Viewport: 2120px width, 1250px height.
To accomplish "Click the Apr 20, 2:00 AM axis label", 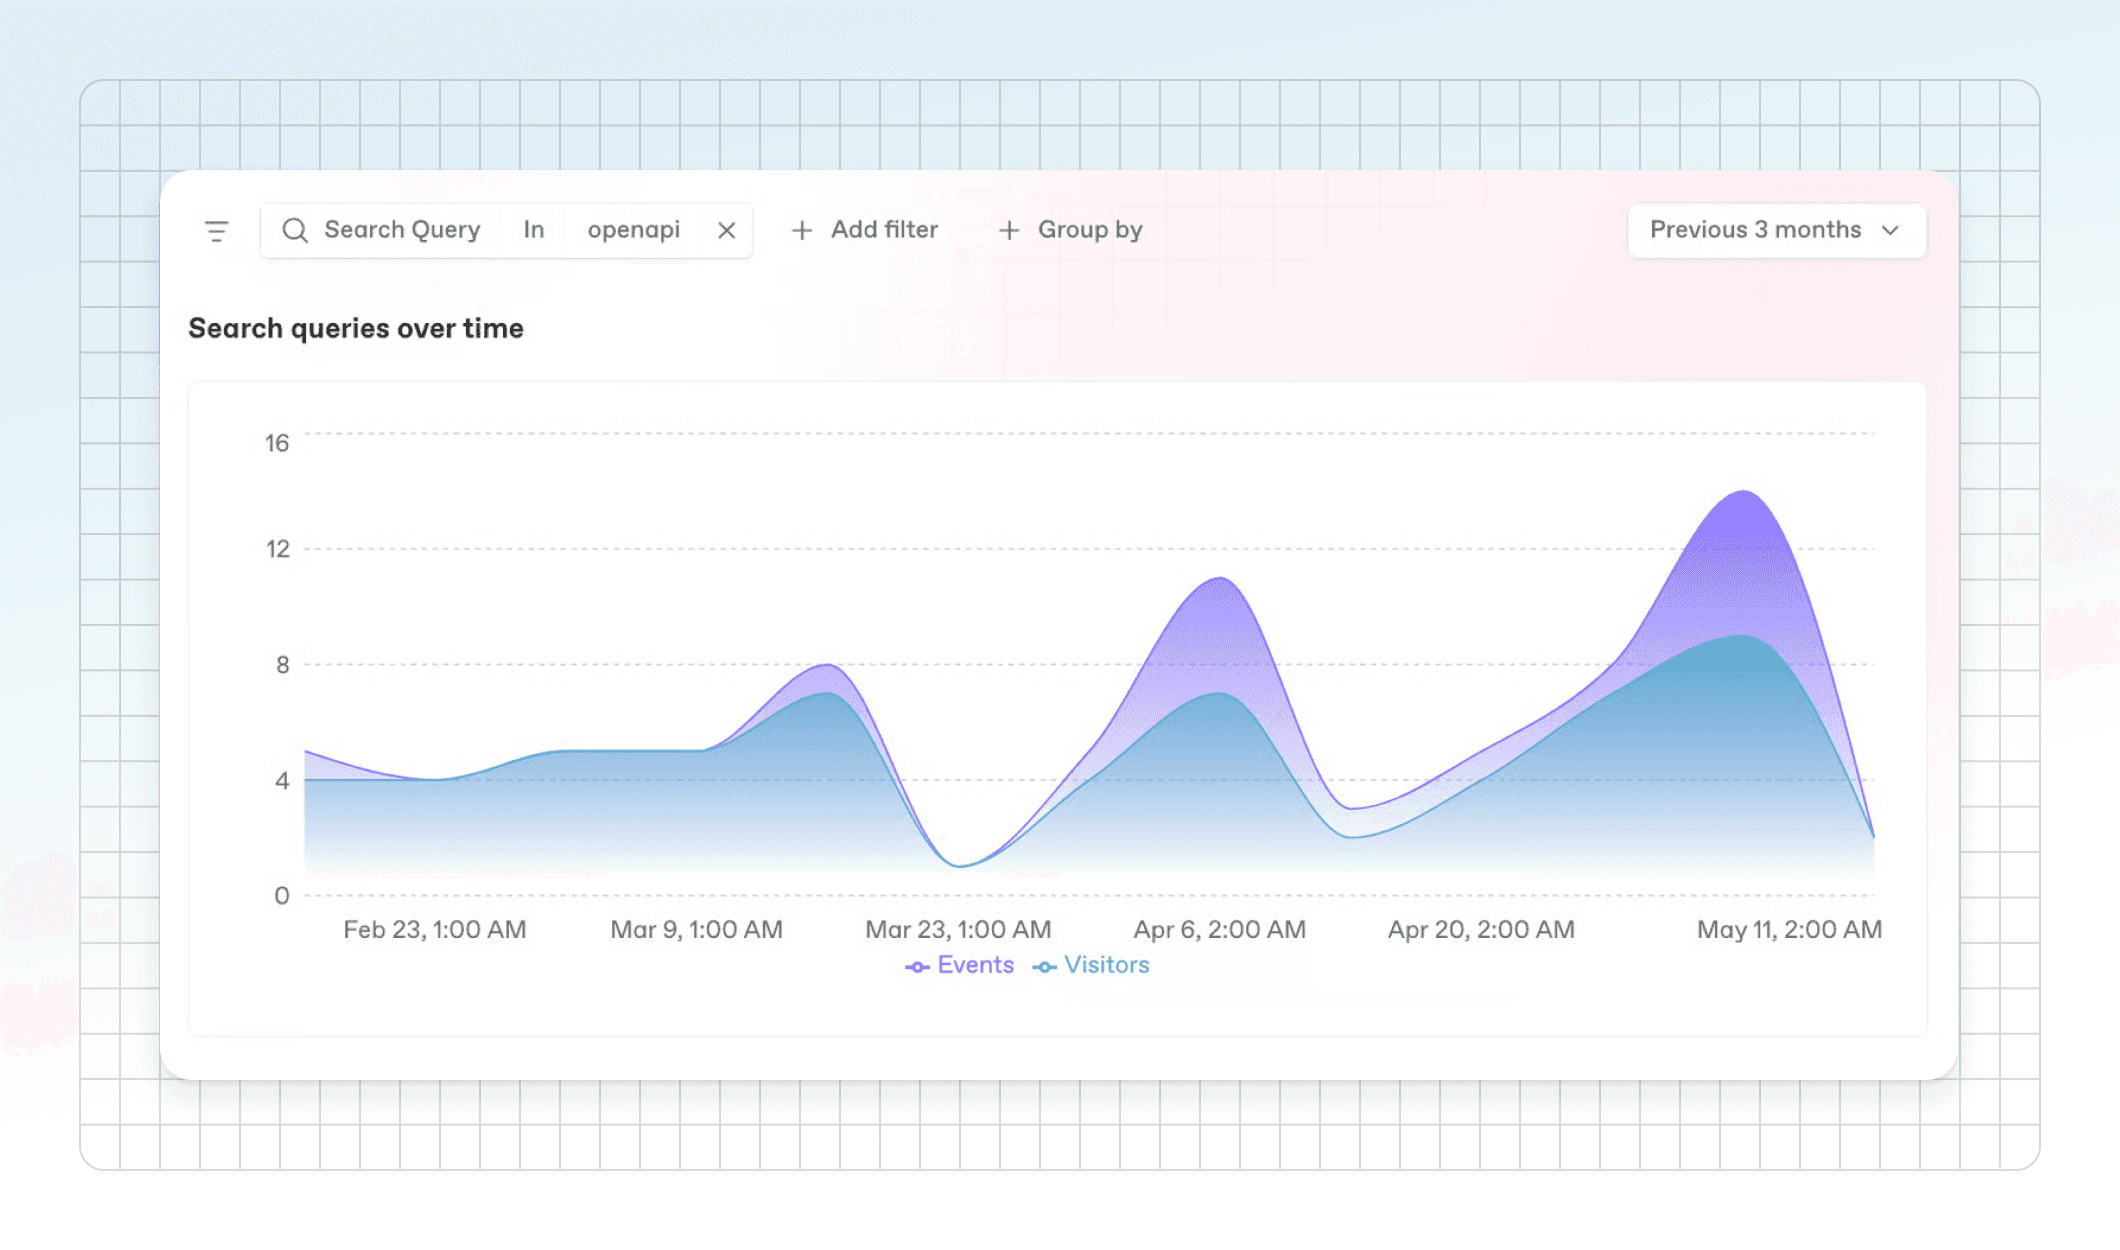I will (1481, 930).
